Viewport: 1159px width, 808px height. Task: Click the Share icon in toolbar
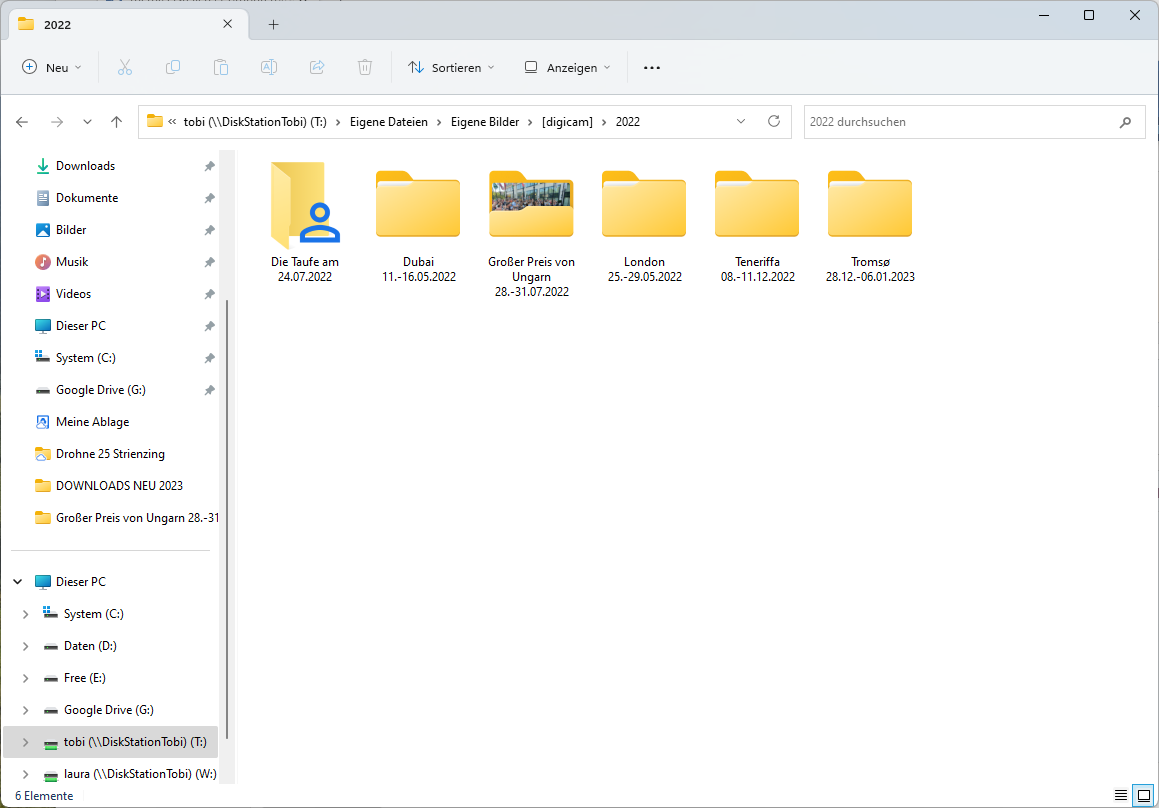317,67
